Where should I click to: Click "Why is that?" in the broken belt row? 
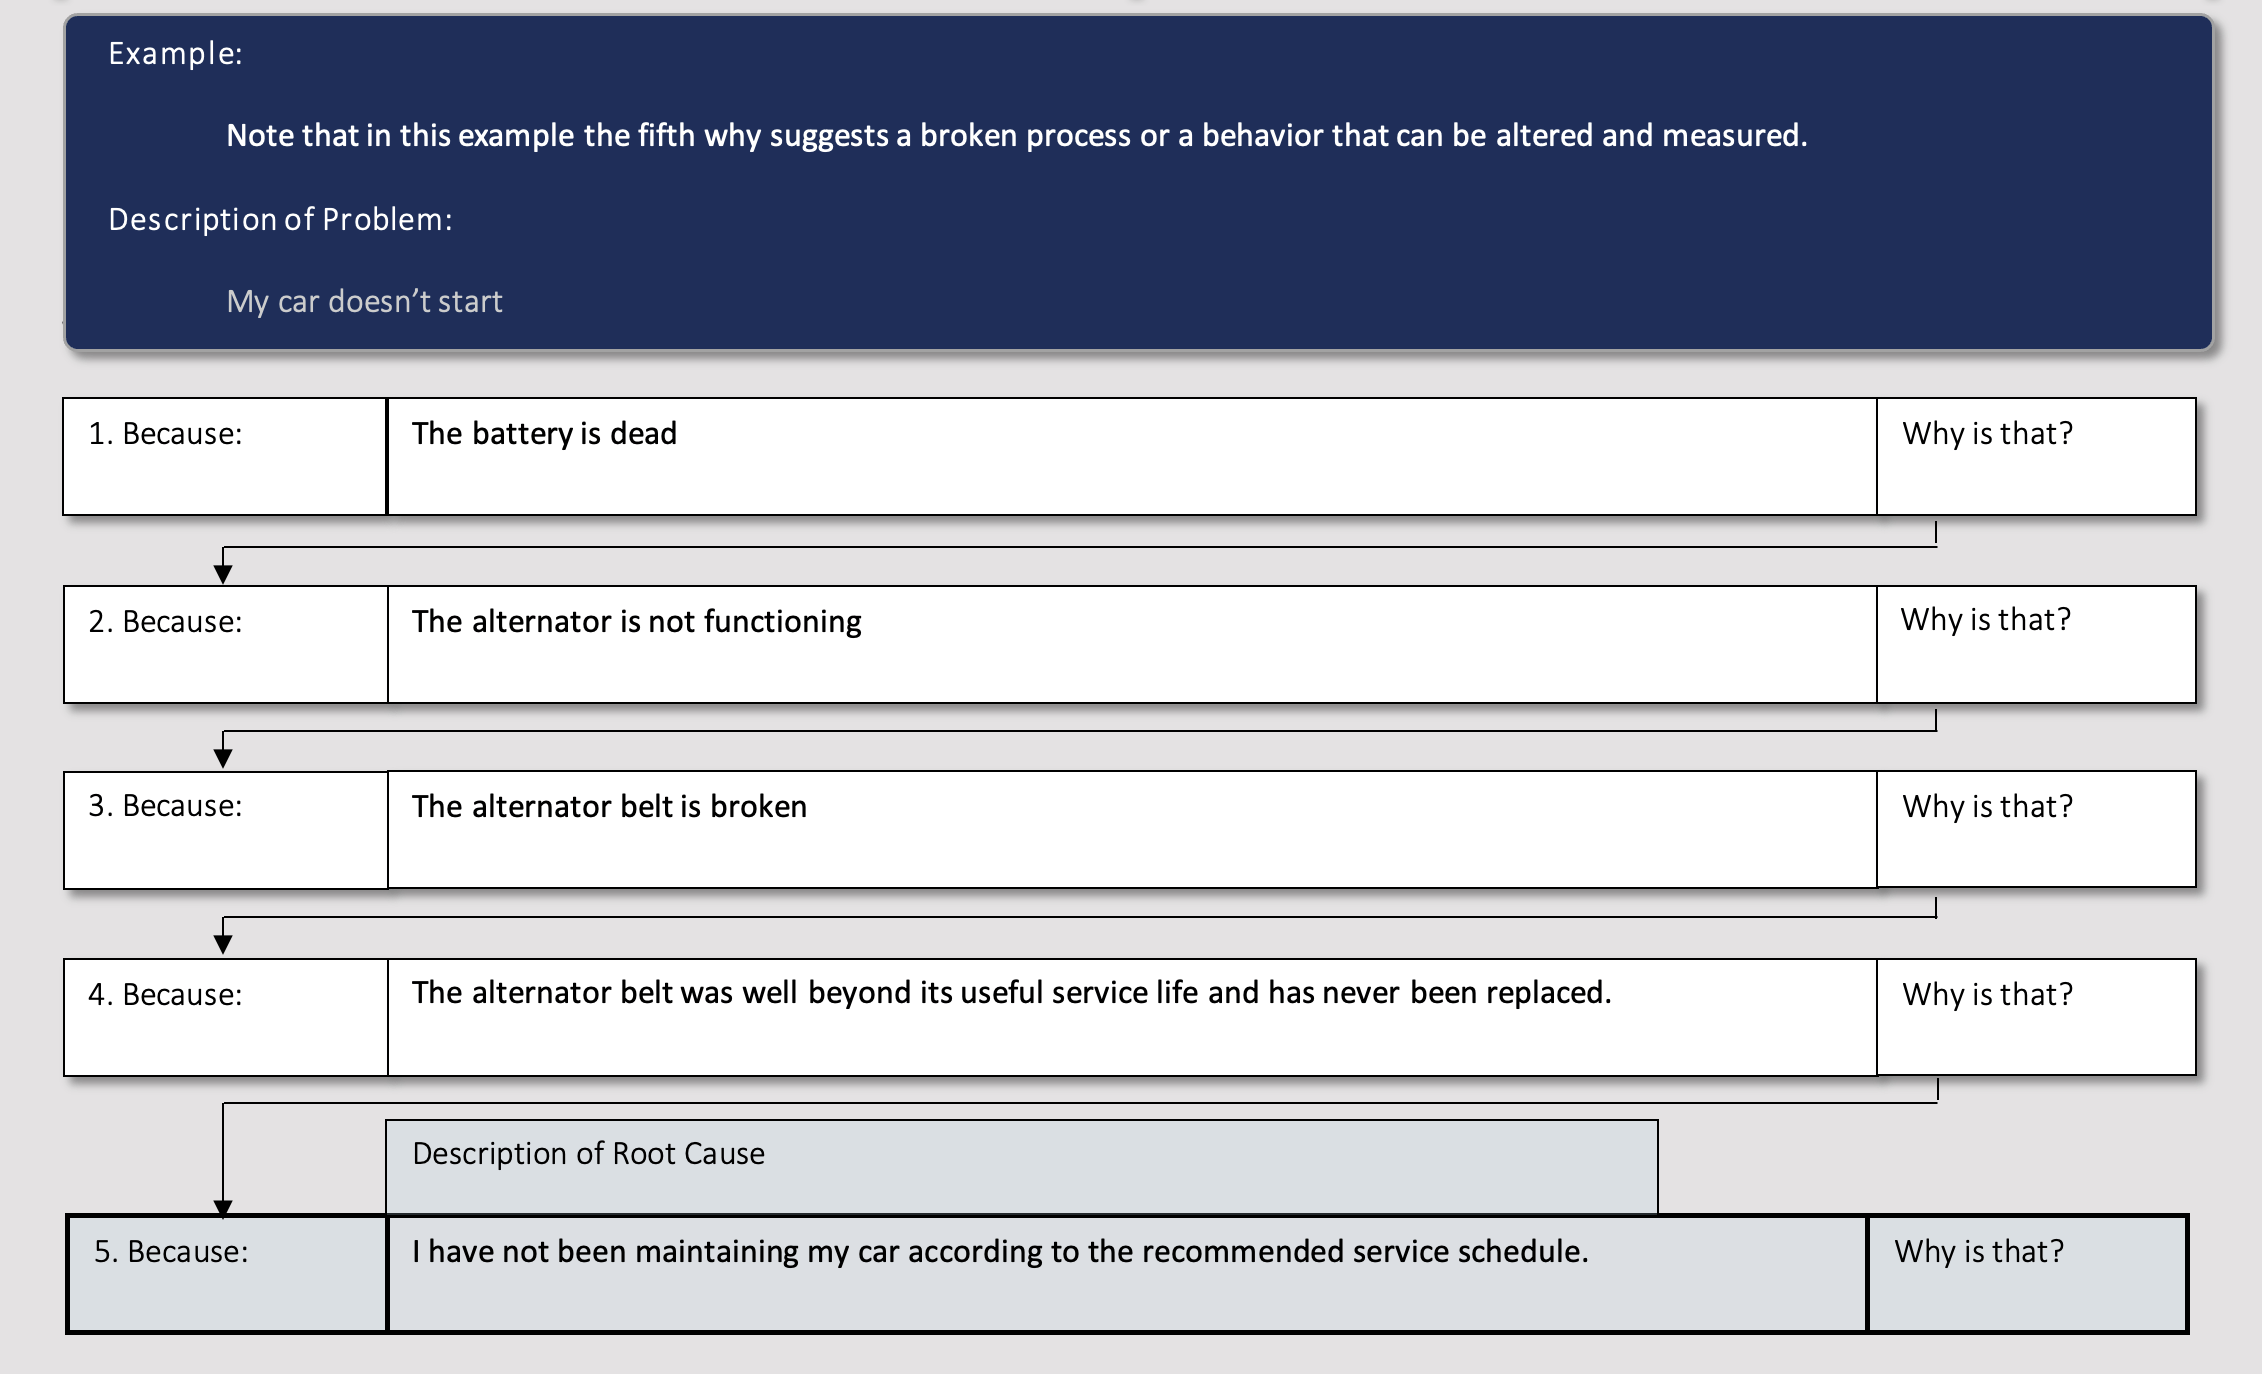[2035, 829]
